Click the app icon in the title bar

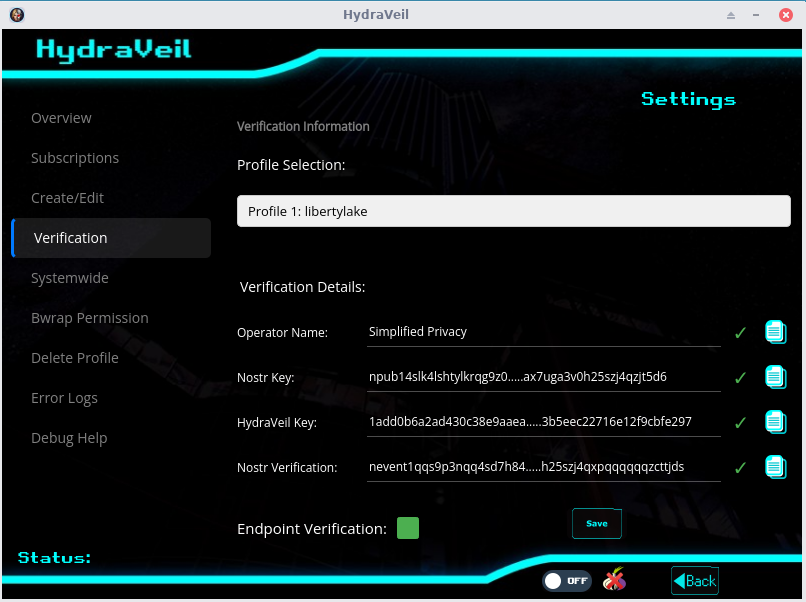pos(17,15)
